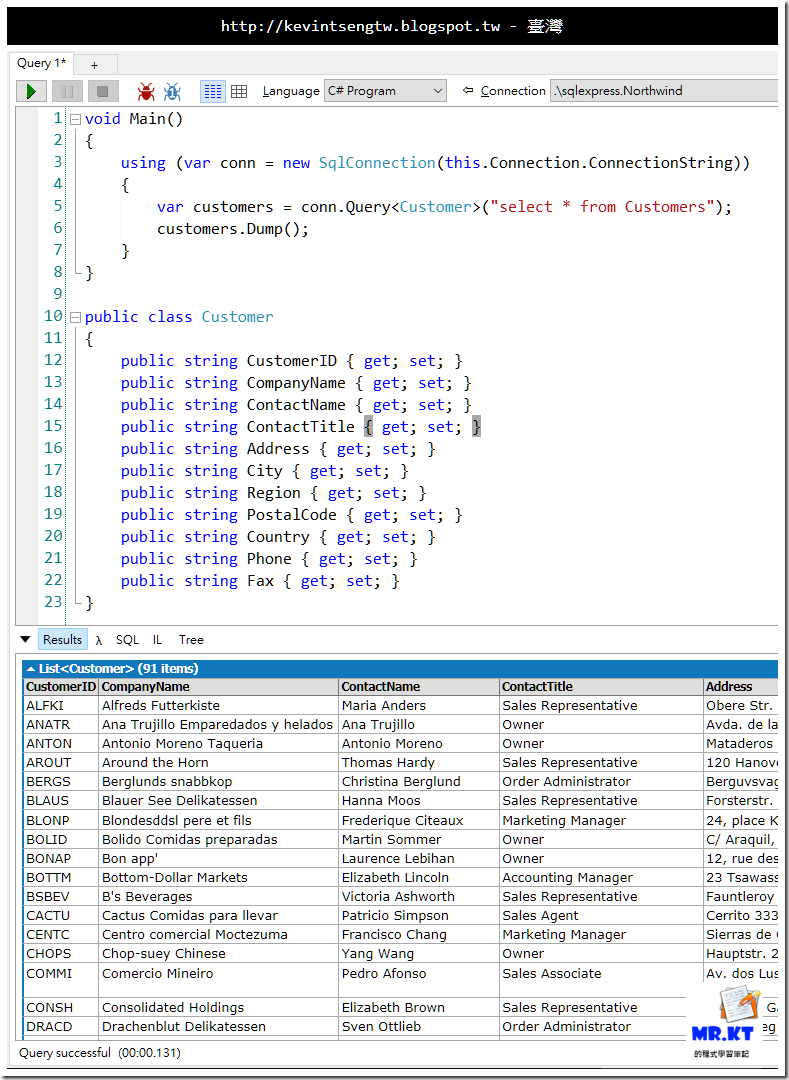The height and width of the screenshot is (1080, 789).
Task: Click the Marketing Manager cell in BLONP row
Action: (x=602, y=820)
